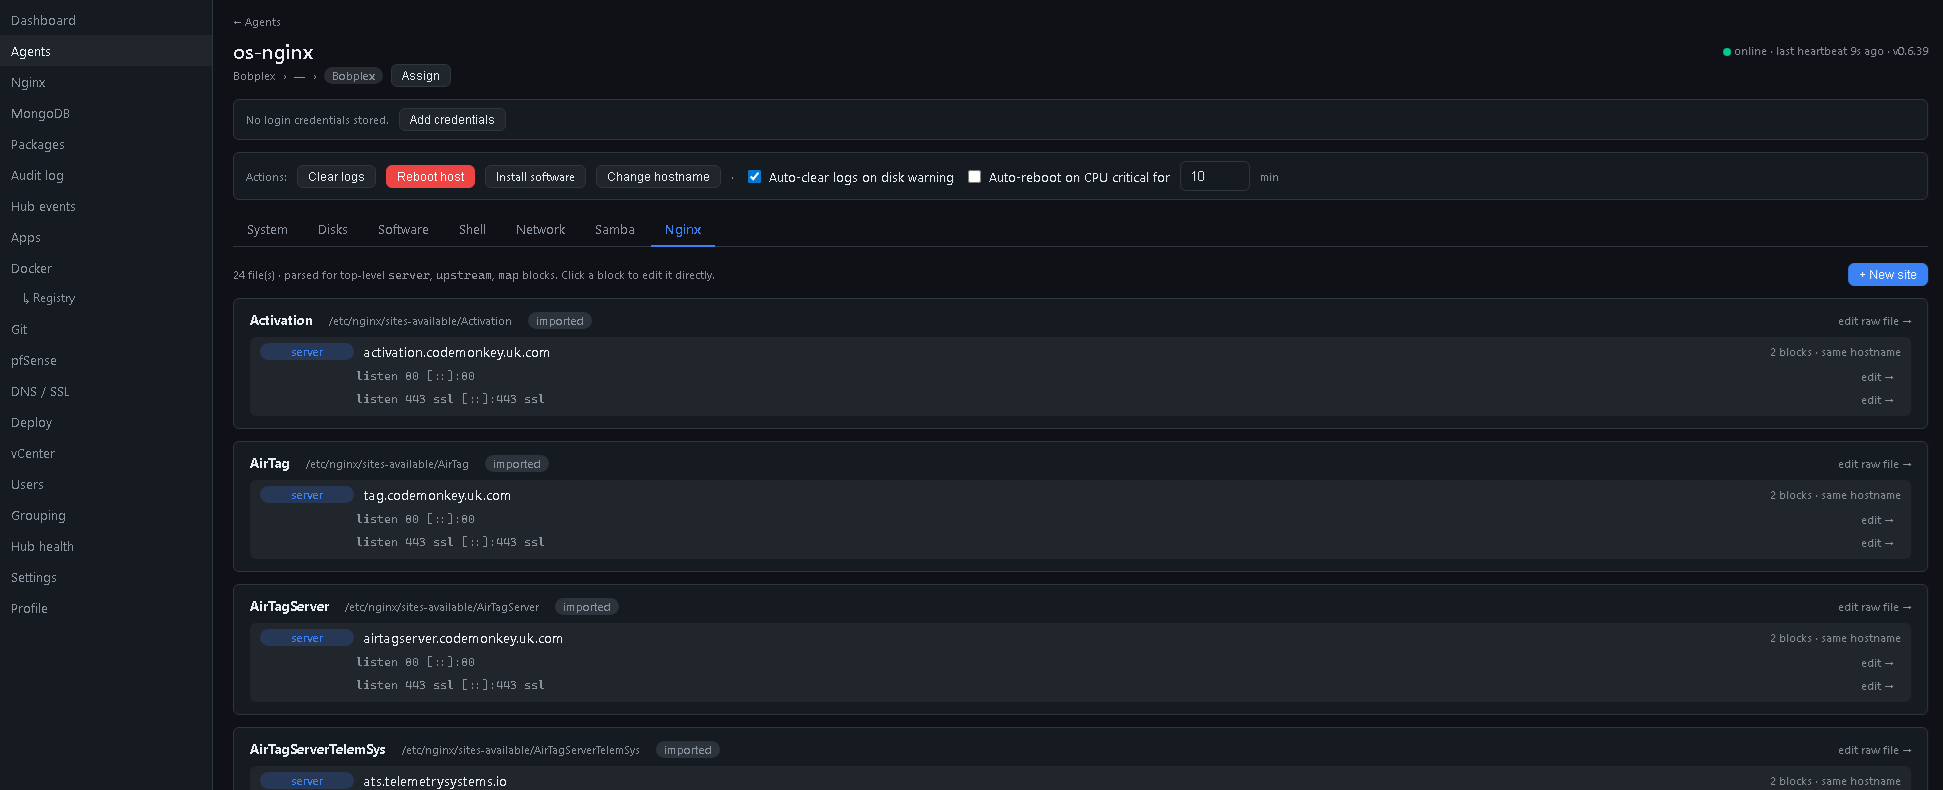Edit AirTag listen 80 block

coord(1877,521)
